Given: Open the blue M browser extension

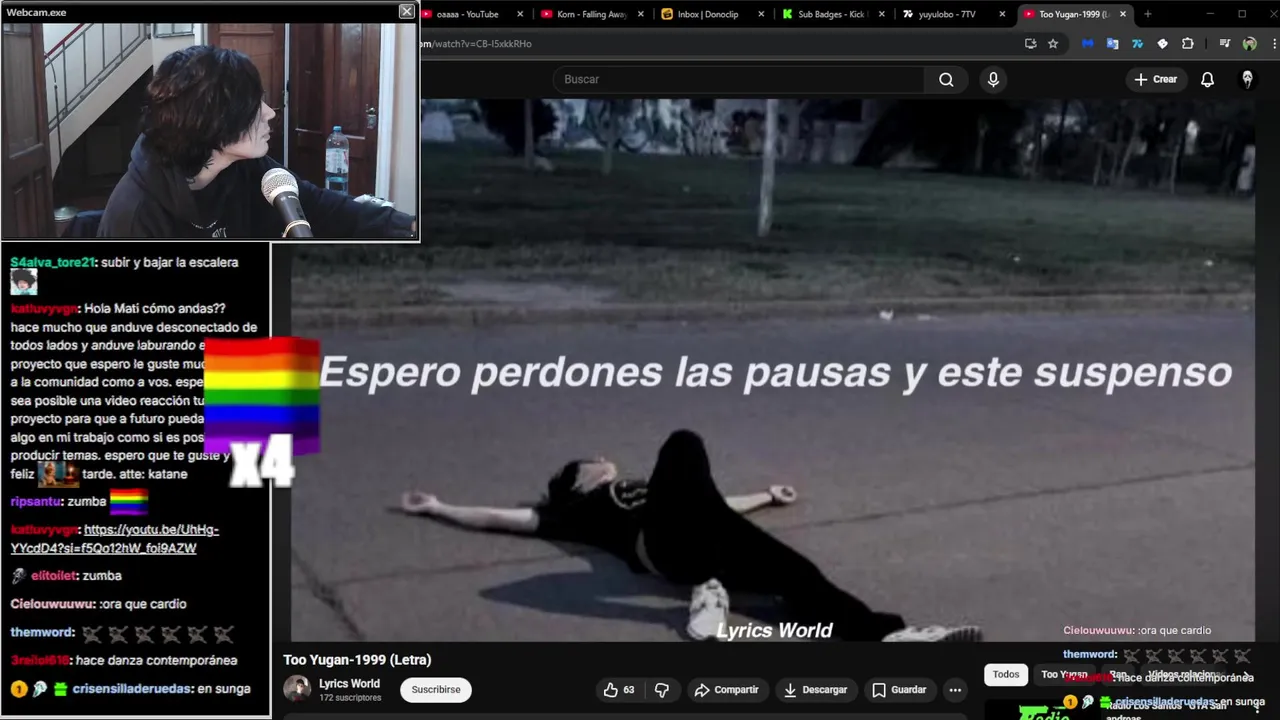Looking at the screenshot, I should pyautogui.click(x=1087, y=44).
